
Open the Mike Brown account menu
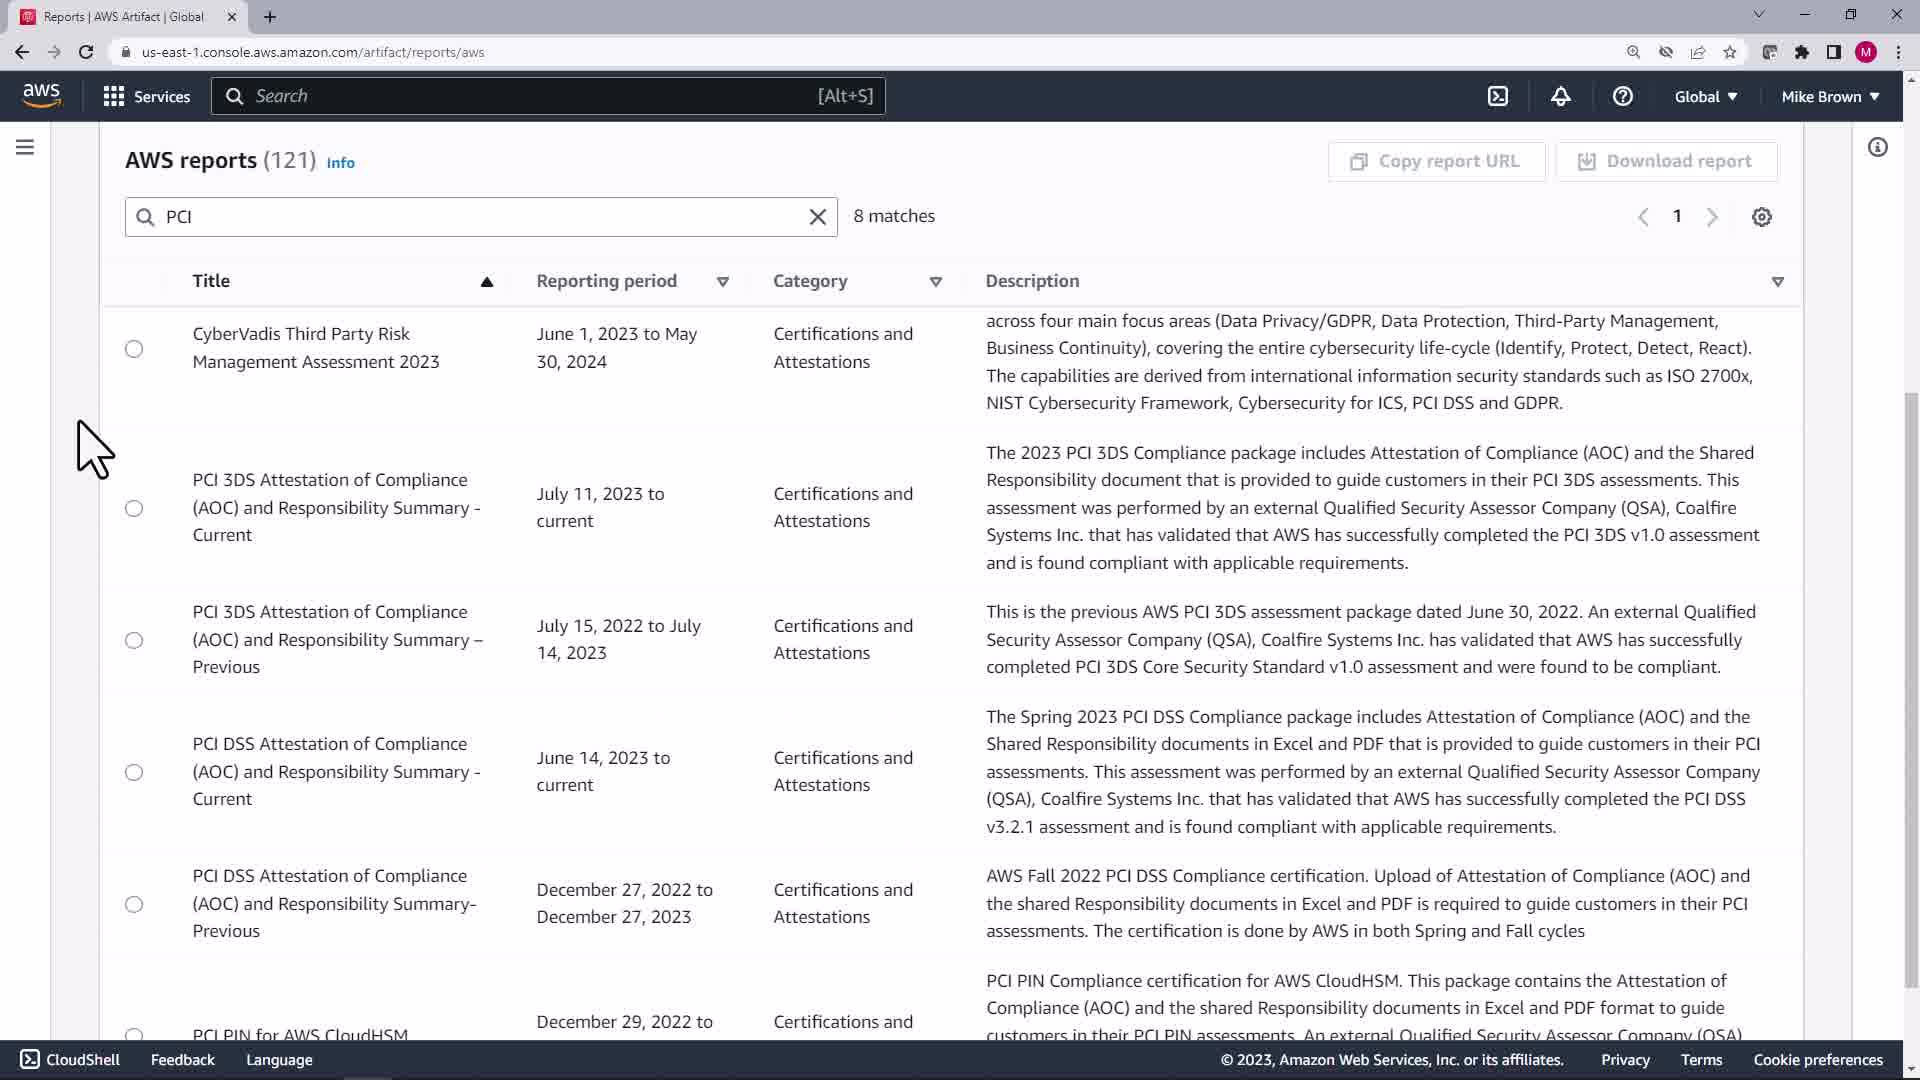click(x=1829, y=96)
